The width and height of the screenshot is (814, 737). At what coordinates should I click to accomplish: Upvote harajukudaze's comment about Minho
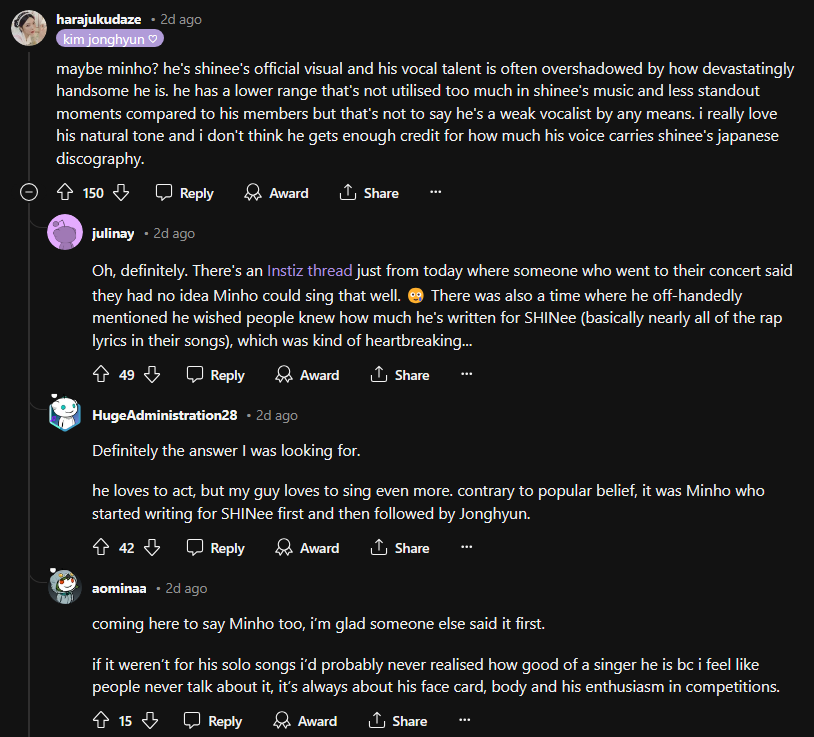tap(65, 193)
